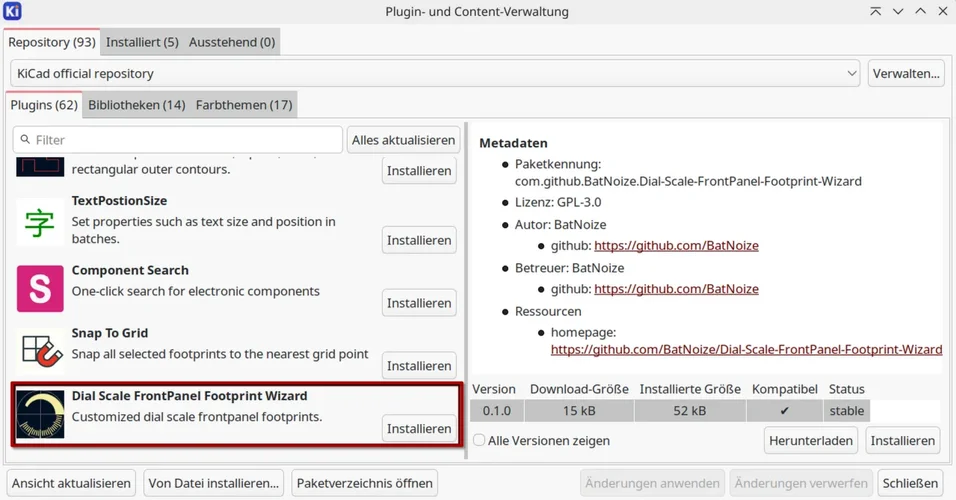This screenshot has width=956, height=500.
Task: Click Paketverzeichnis öffnen button
Action: pos(365,483)
